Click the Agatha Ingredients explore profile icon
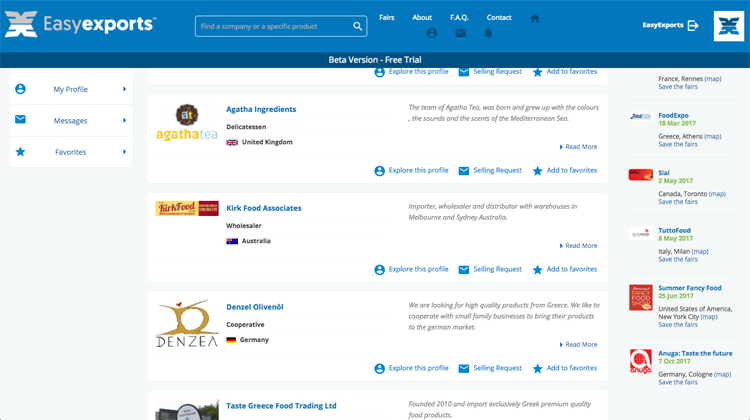This screenshot has width=750, height=420. point(379,171)
